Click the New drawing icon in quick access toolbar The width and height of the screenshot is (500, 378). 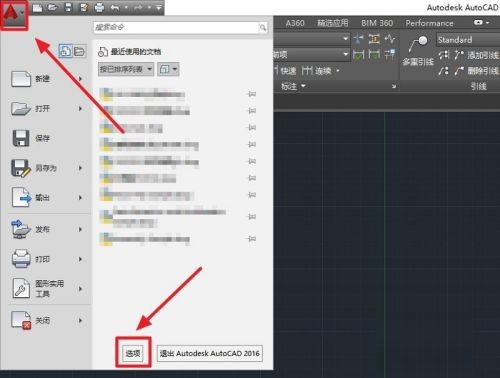tap(37, 7)
